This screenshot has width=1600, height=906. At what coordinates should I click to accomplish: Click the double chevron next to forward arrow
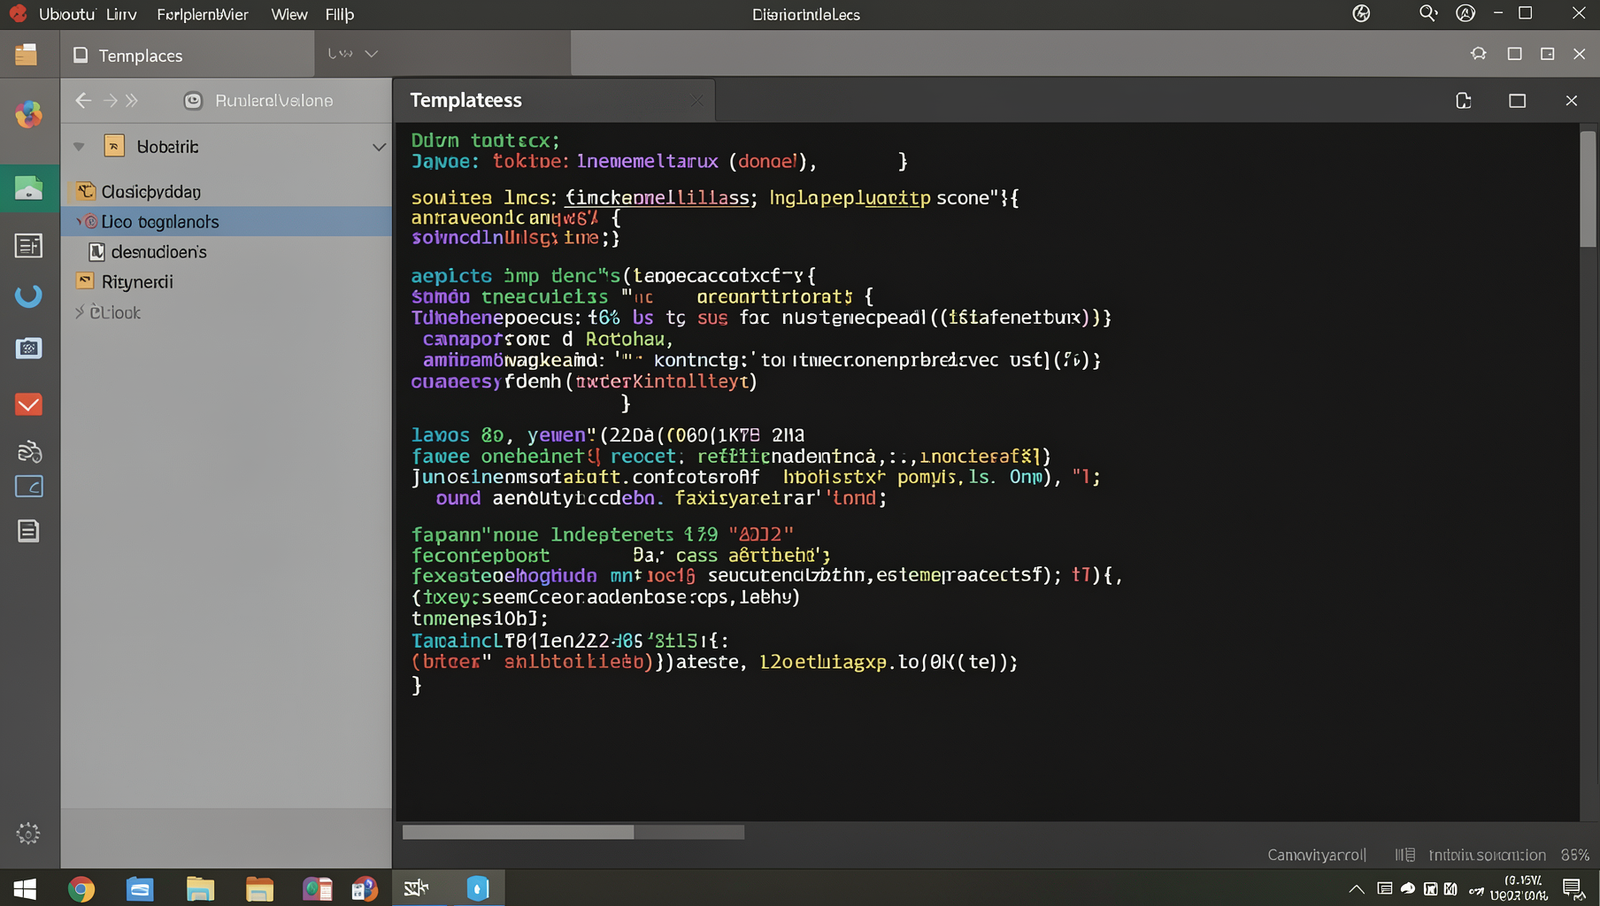pyautogui.click(x=131, y=100)
